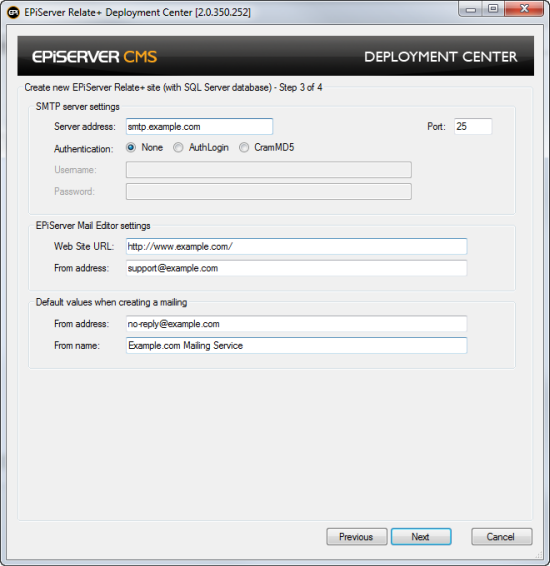This screenshot has width=550, height=566.
Task: Click the disabled Password field
Action: tap(269, 191)
